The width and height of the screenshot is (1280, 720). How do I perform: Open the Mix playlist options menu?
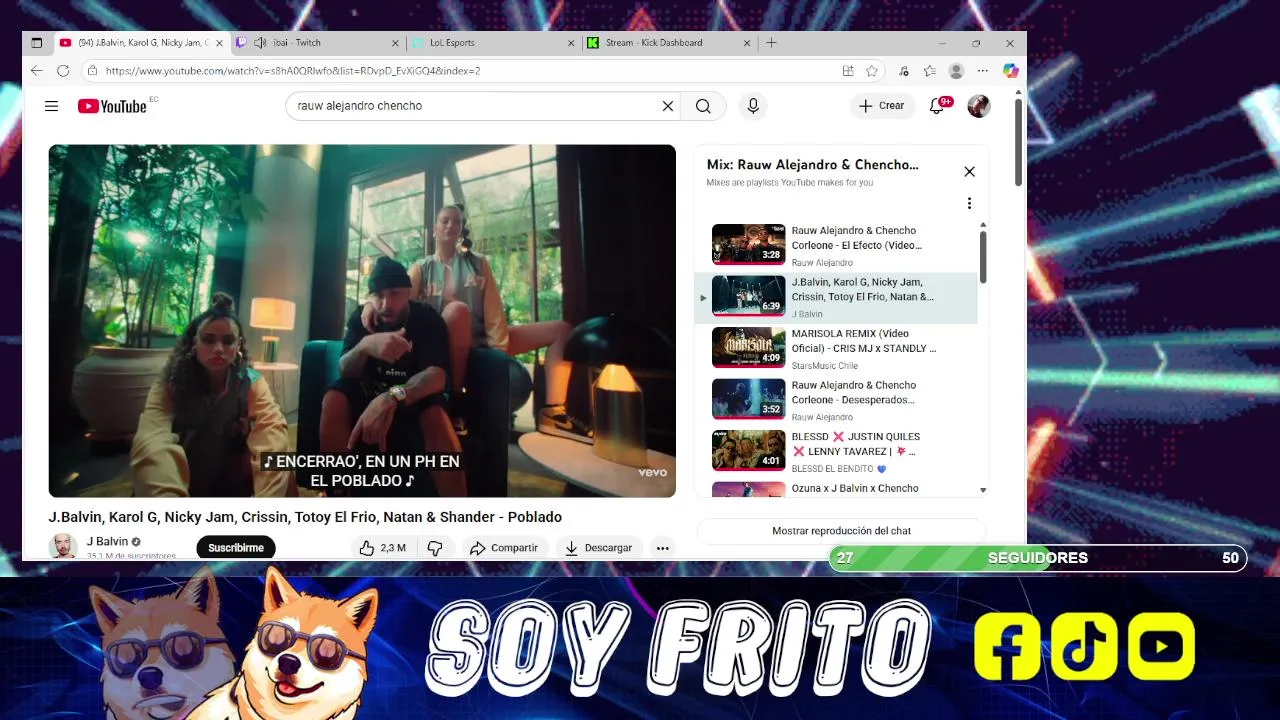coord(969,204)
